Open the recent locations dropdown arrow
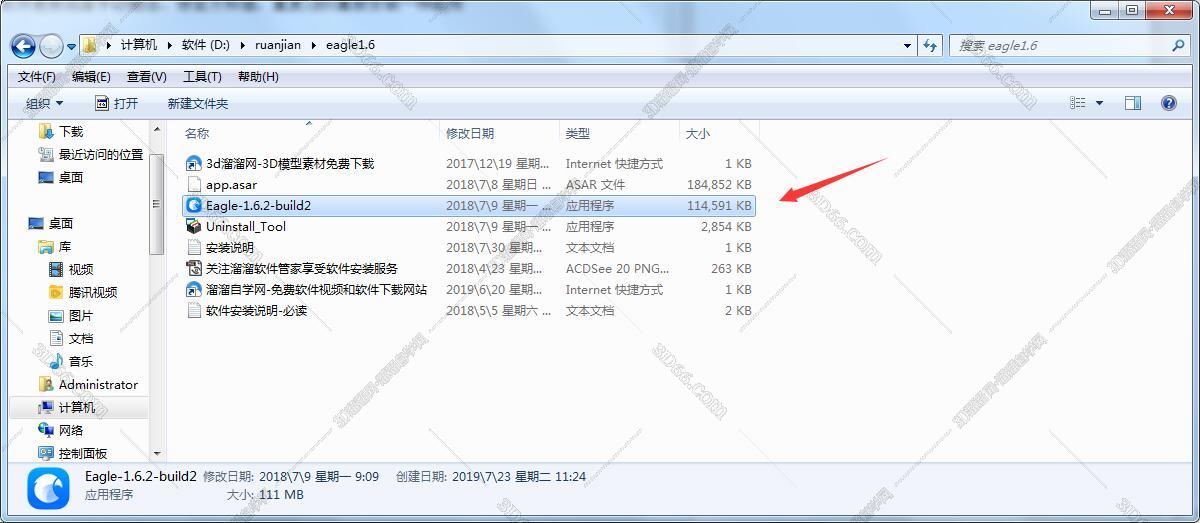The width and height of the screenshot is (1200, 523). point(71,46)
